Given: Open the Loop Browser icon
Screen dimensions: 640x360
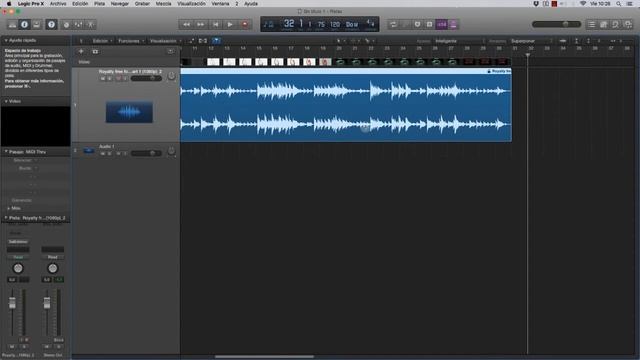Looking at the screenshot, I should click(616, 24).
